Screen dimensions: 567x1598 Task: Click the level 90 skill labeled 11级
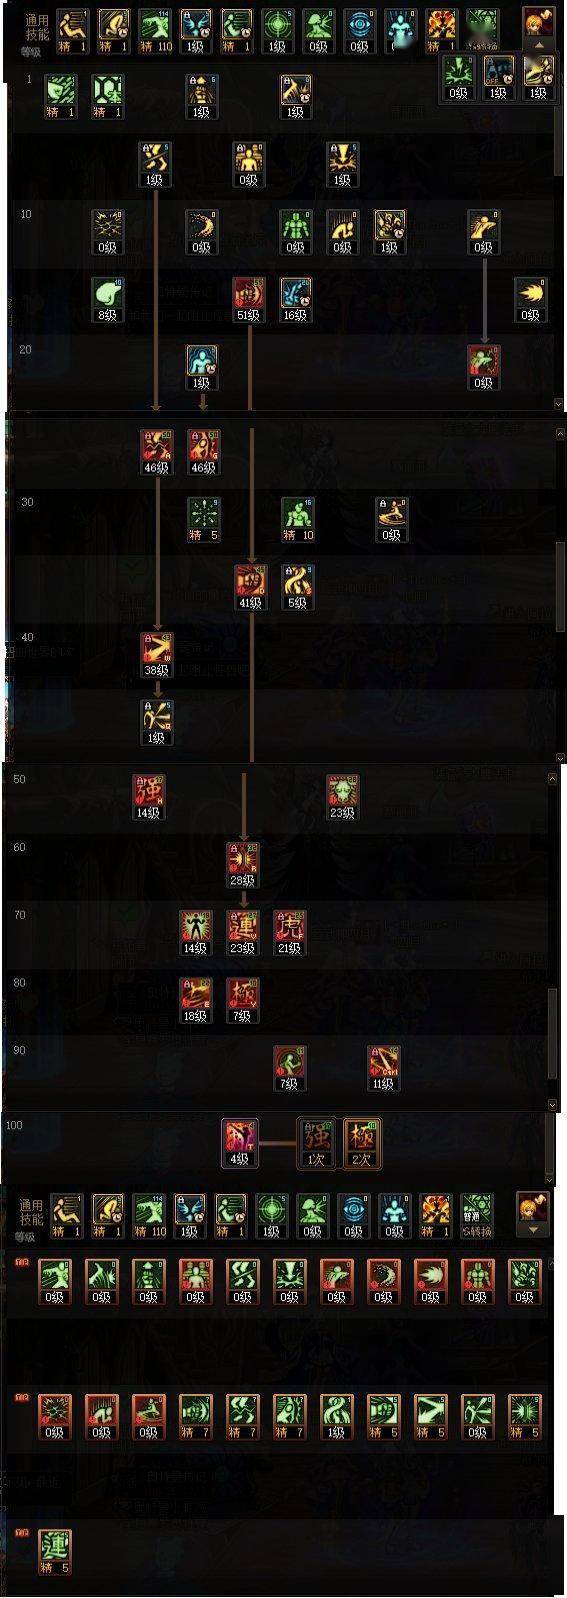pos(384,1068)
